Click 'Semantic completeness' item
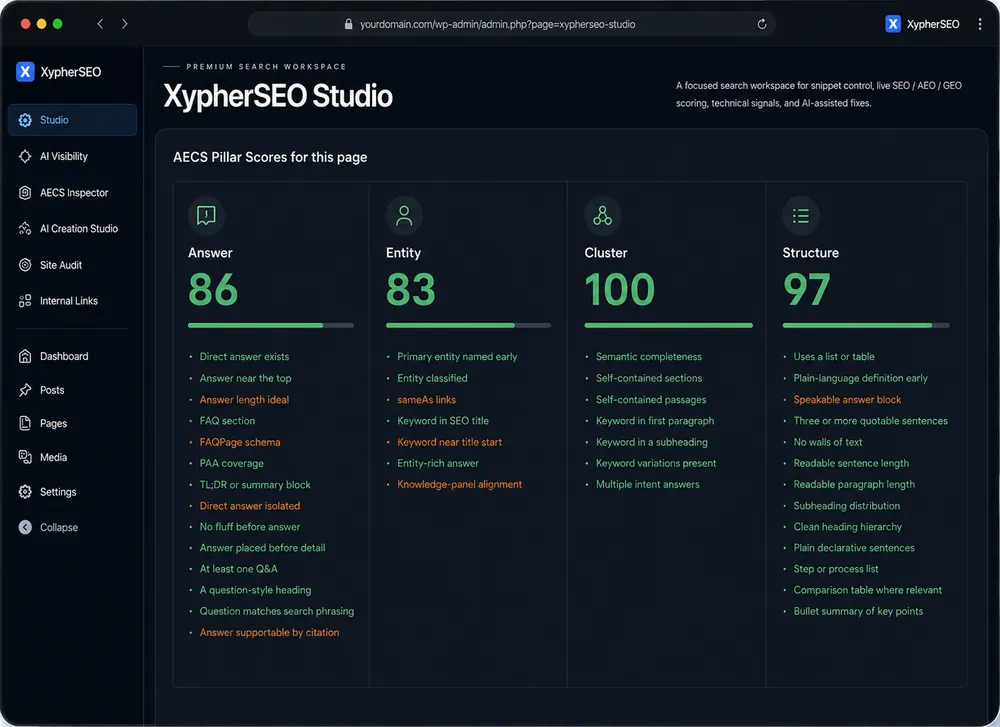 (649, 356)
